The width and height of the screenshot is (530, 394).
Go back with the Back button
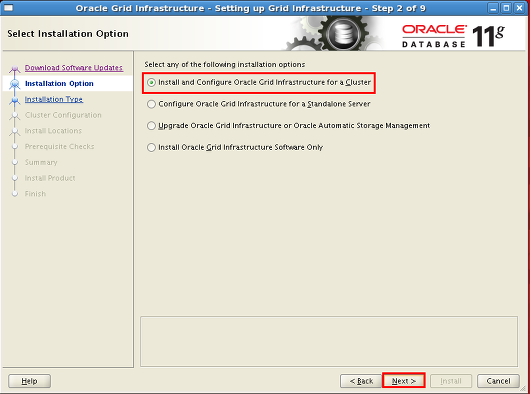click(361, 381)
